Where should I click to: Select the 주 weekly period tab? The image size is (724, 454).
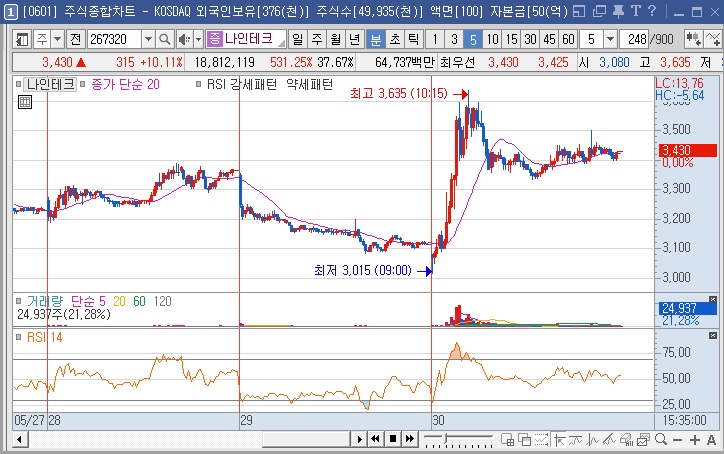click(316, 40)
